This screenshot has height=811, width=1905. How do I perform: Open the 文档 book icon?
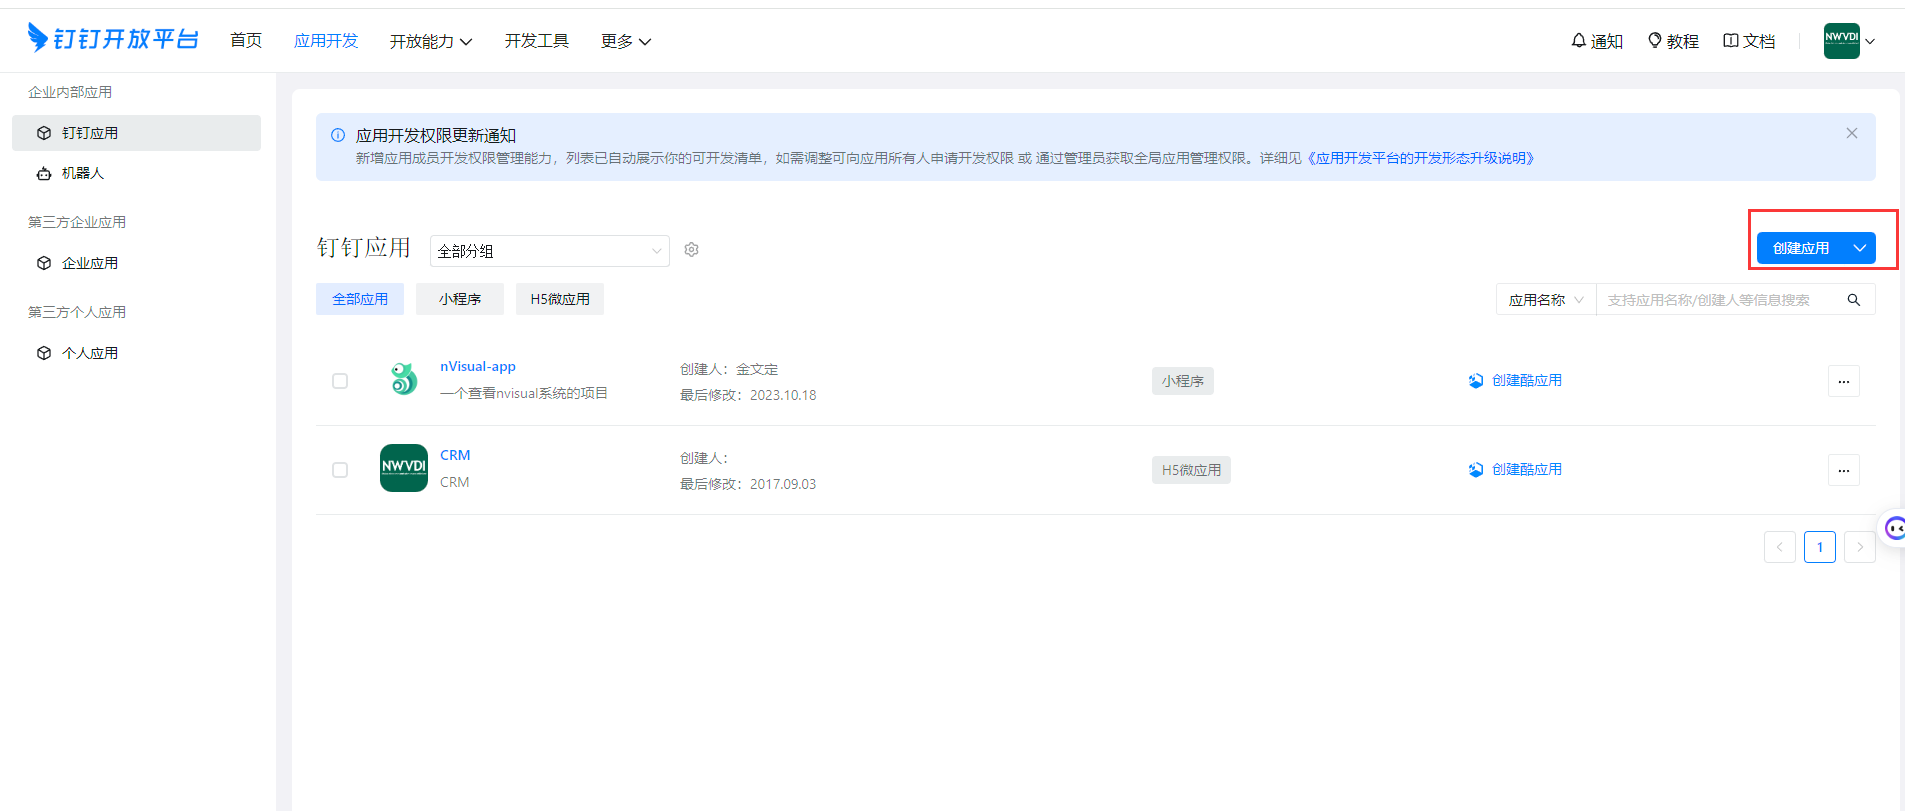tap(1731, 41)
